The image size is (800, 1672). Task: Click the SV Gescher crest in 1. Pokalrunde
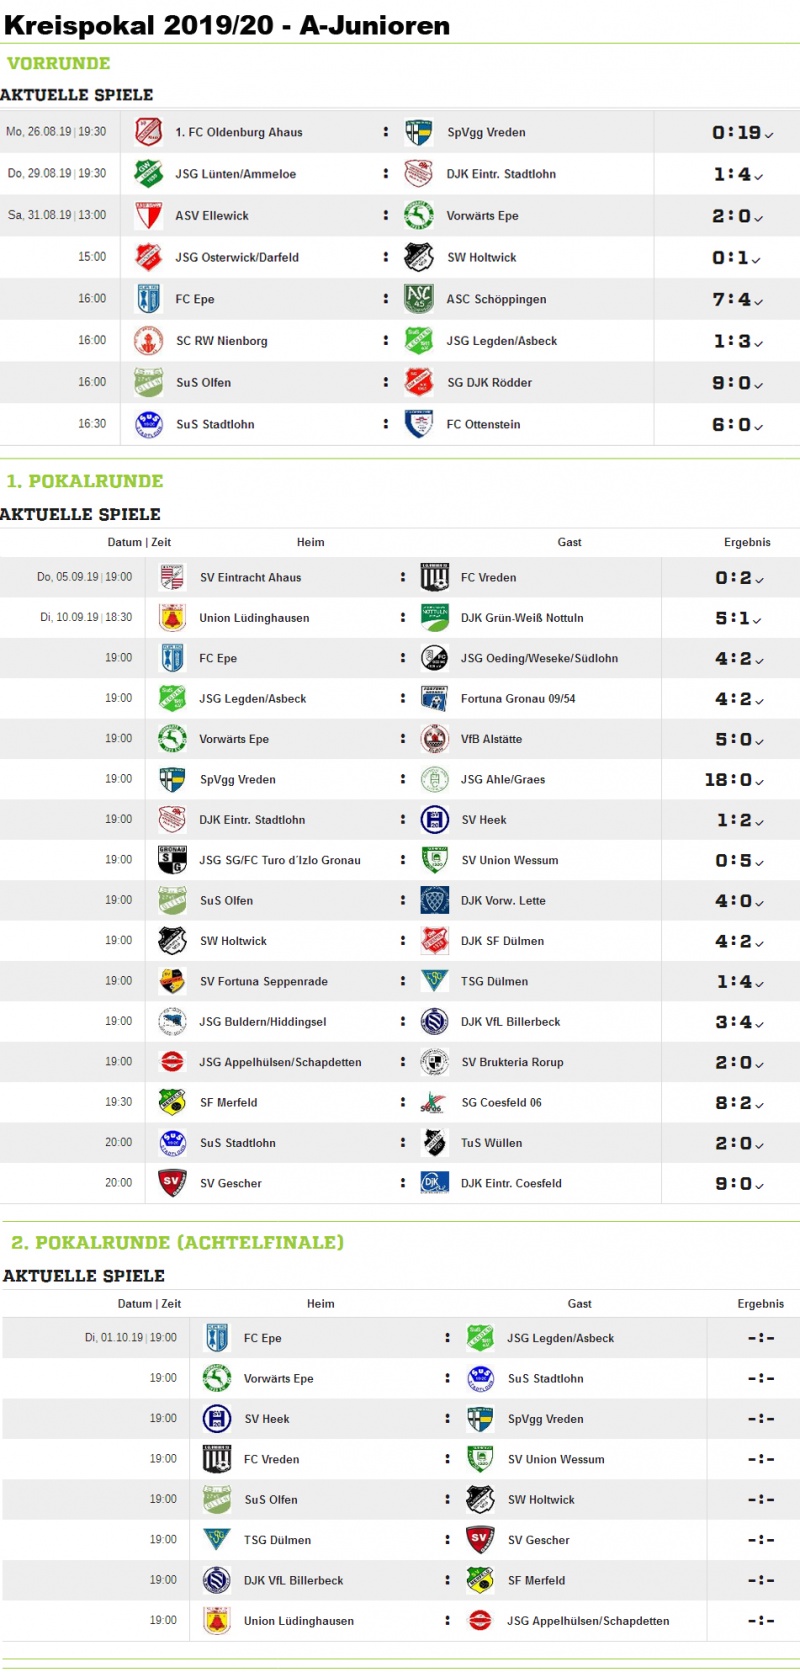[x=173, y=1183]
